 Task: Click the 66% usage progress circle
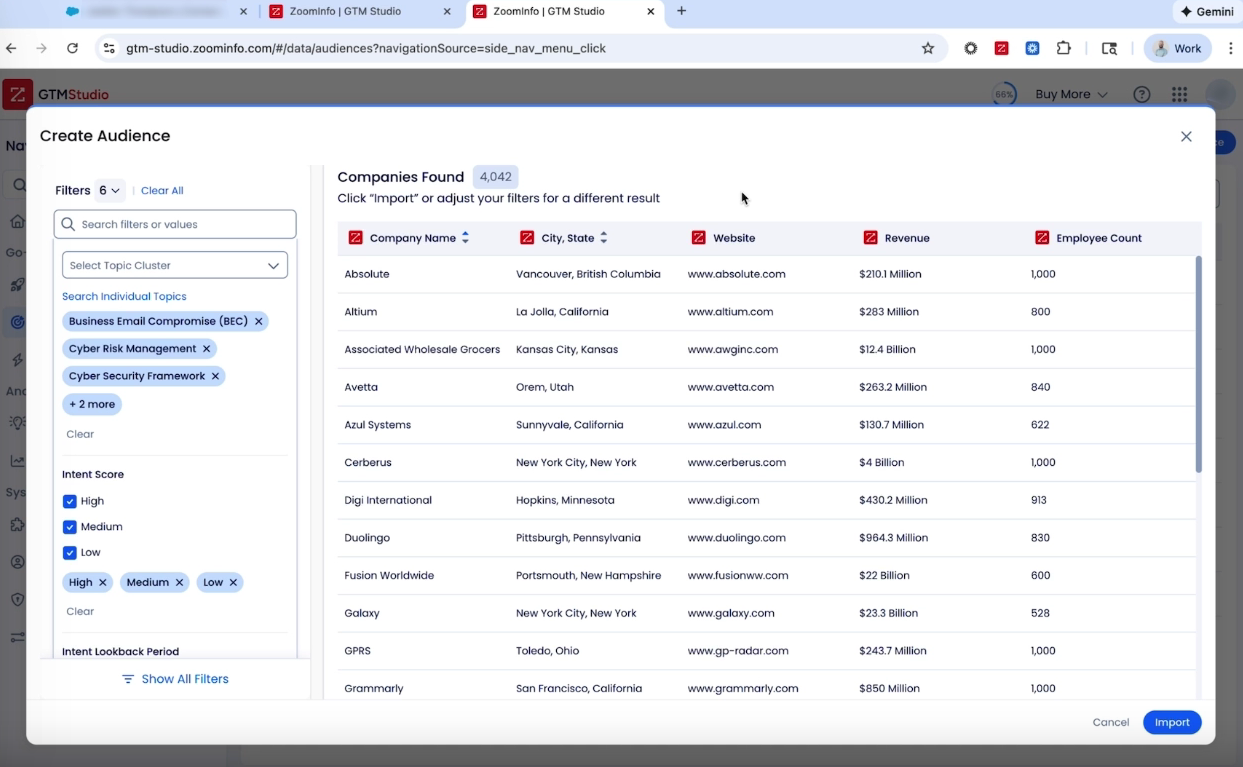tap(1003, 94)
